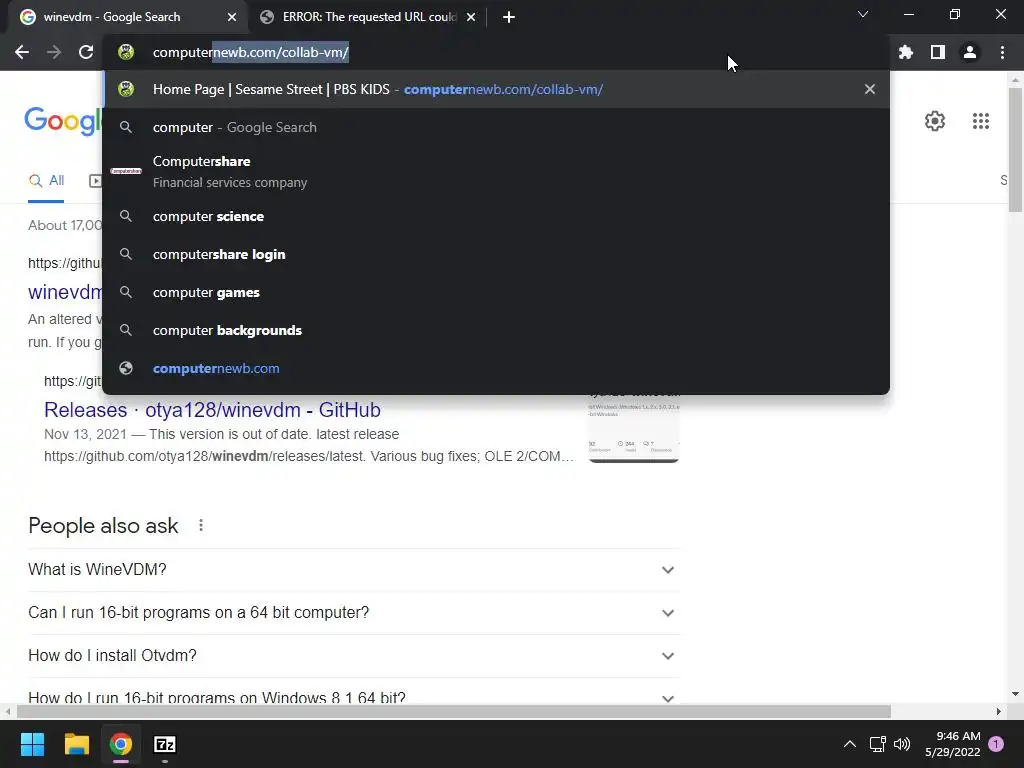Close the winevdm Google Search tab
Image resolution: width=1024 pixels, height=768 pixels.
tap(232, 17)
